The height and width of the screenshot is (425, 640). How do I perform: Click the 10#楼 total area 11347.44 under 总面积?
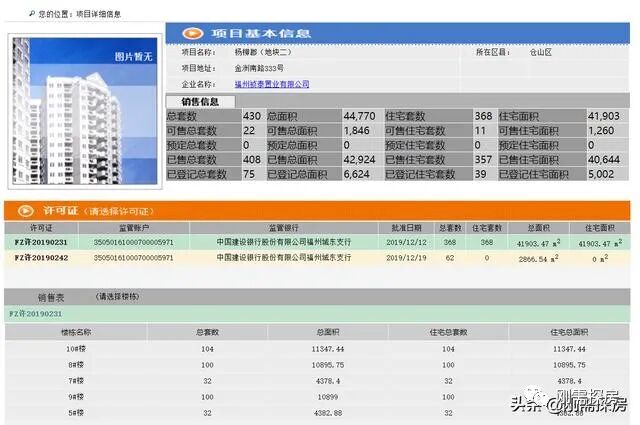coord(328,349)
